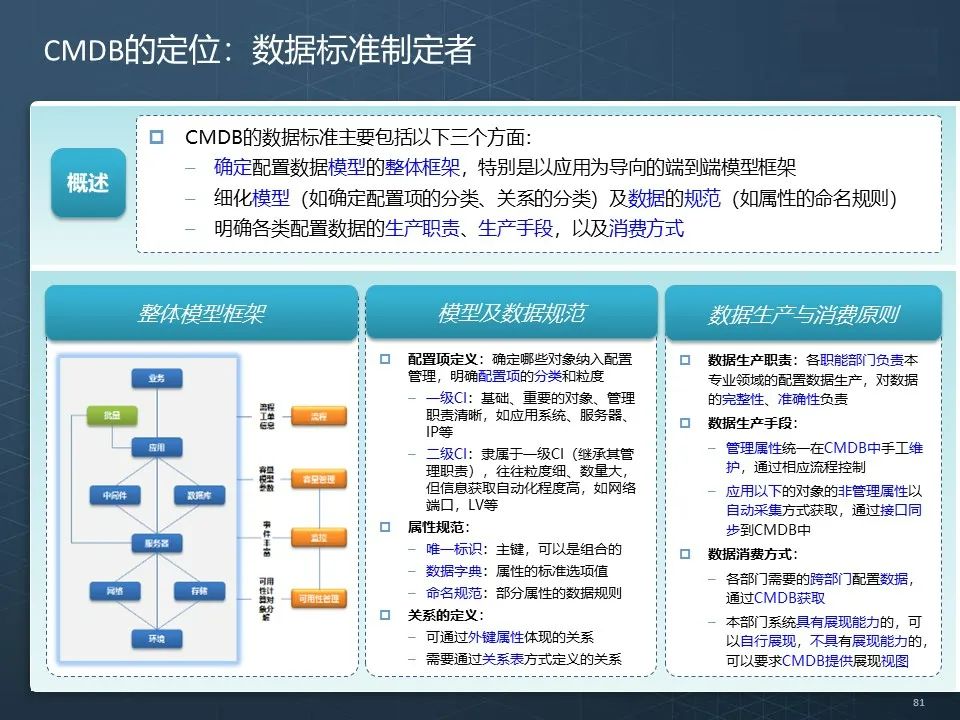The width and height of the screenshot is (960, 720).
Task: Click the blue text 二级CI
Action: tap(446, 454)
